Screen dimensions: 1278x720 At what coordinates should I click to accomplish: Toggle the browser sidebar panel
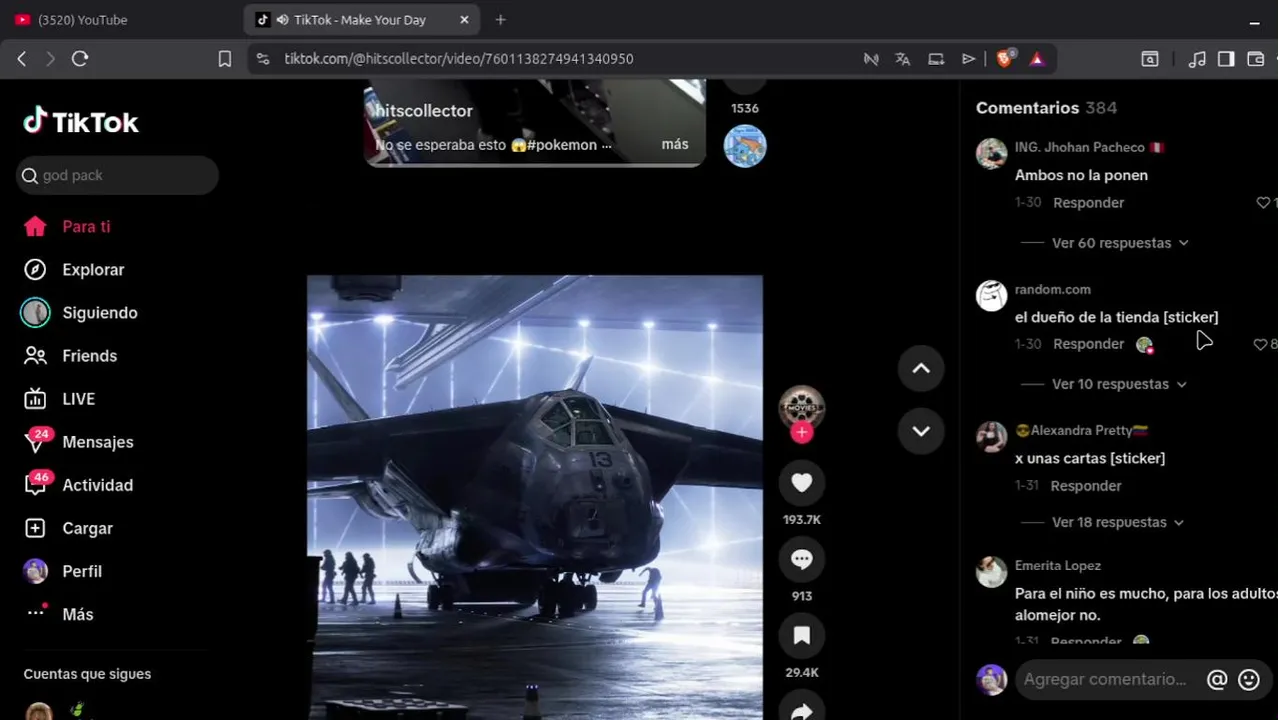1226,59
